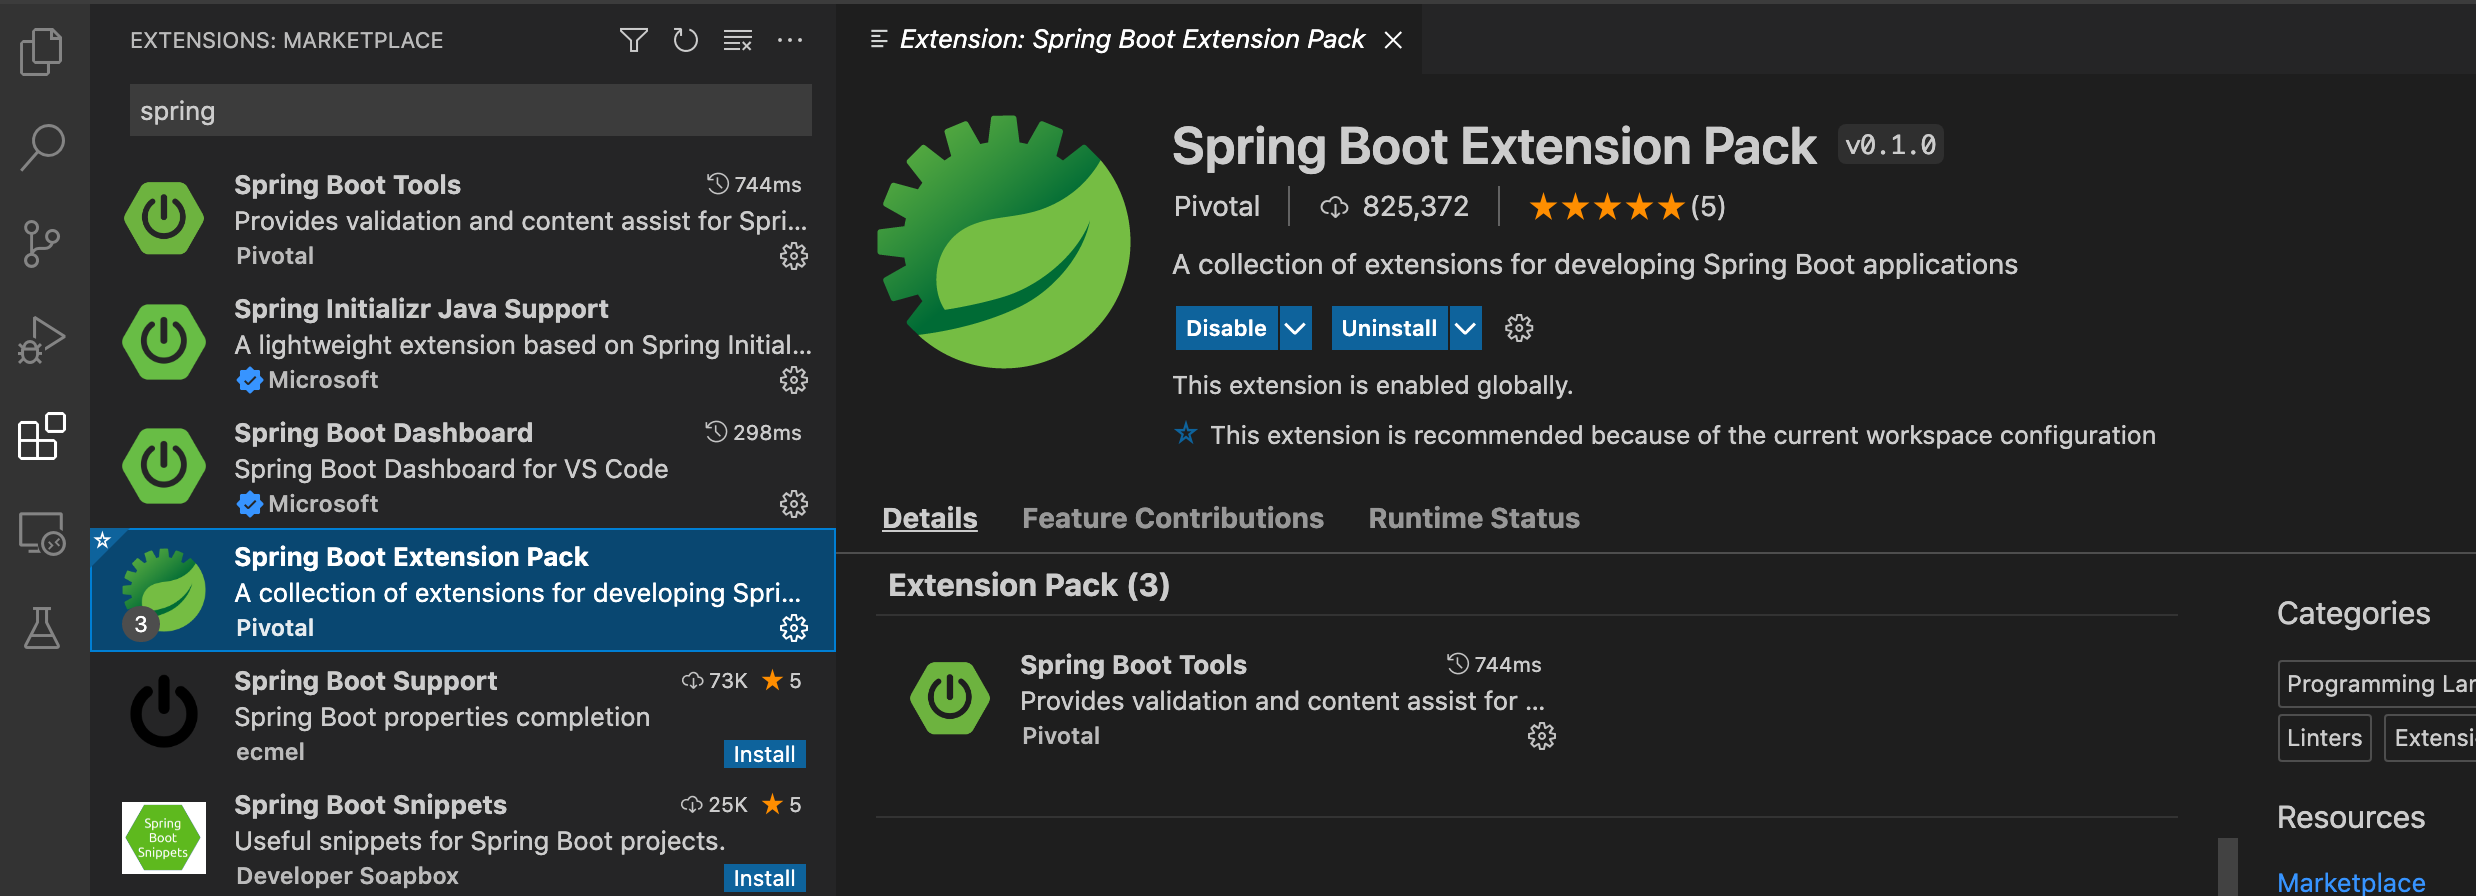Click the extensions search field with 'spring'

(x=470, y=110)
